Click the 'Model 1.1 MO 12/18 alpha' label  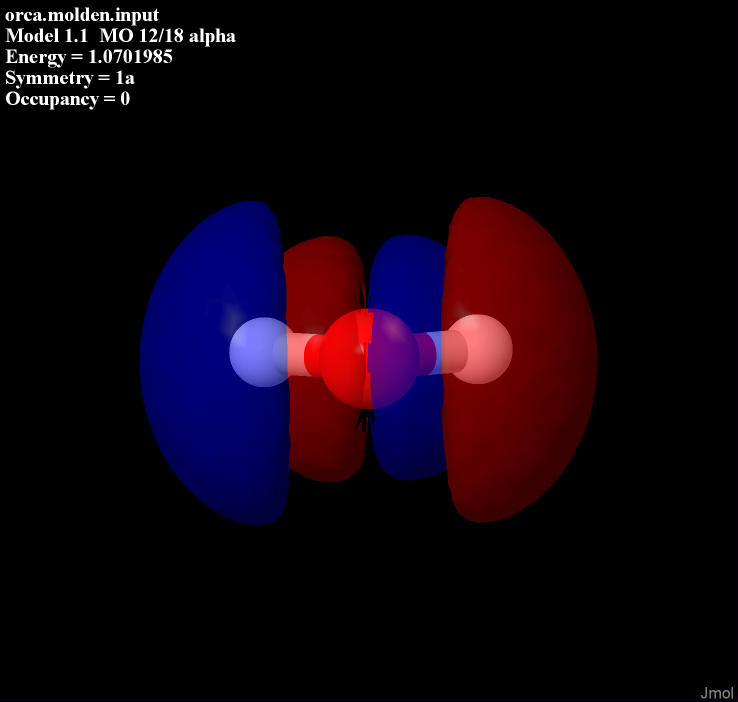120,36
